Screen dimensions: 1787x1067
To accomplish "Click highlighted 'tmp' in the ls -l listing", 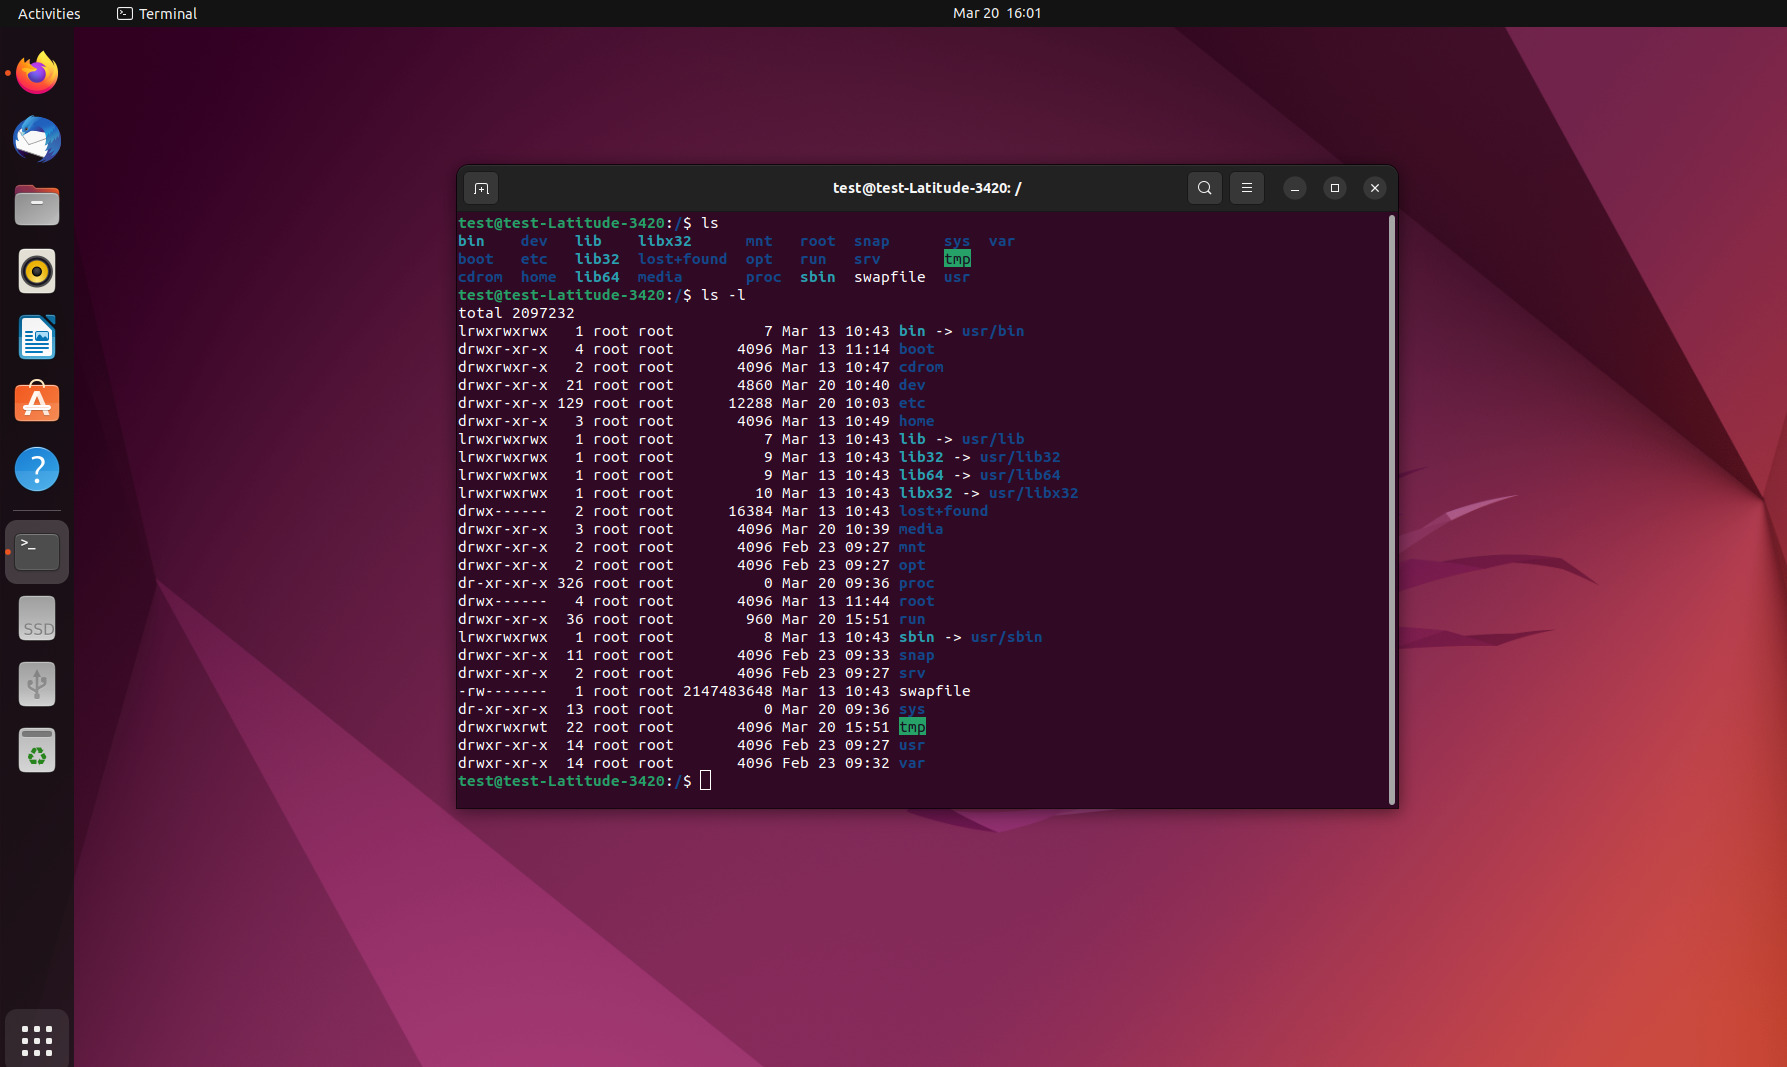I will (912, 727).
